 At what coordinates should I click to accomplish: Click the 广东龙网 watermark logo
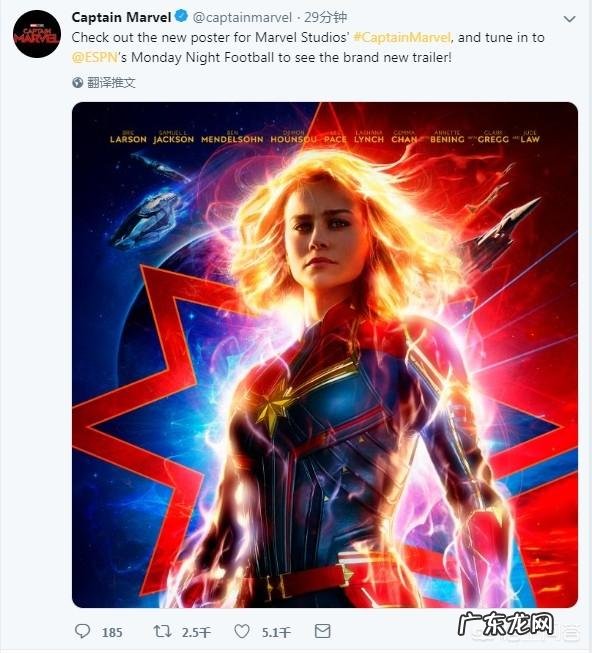point(506,625)
